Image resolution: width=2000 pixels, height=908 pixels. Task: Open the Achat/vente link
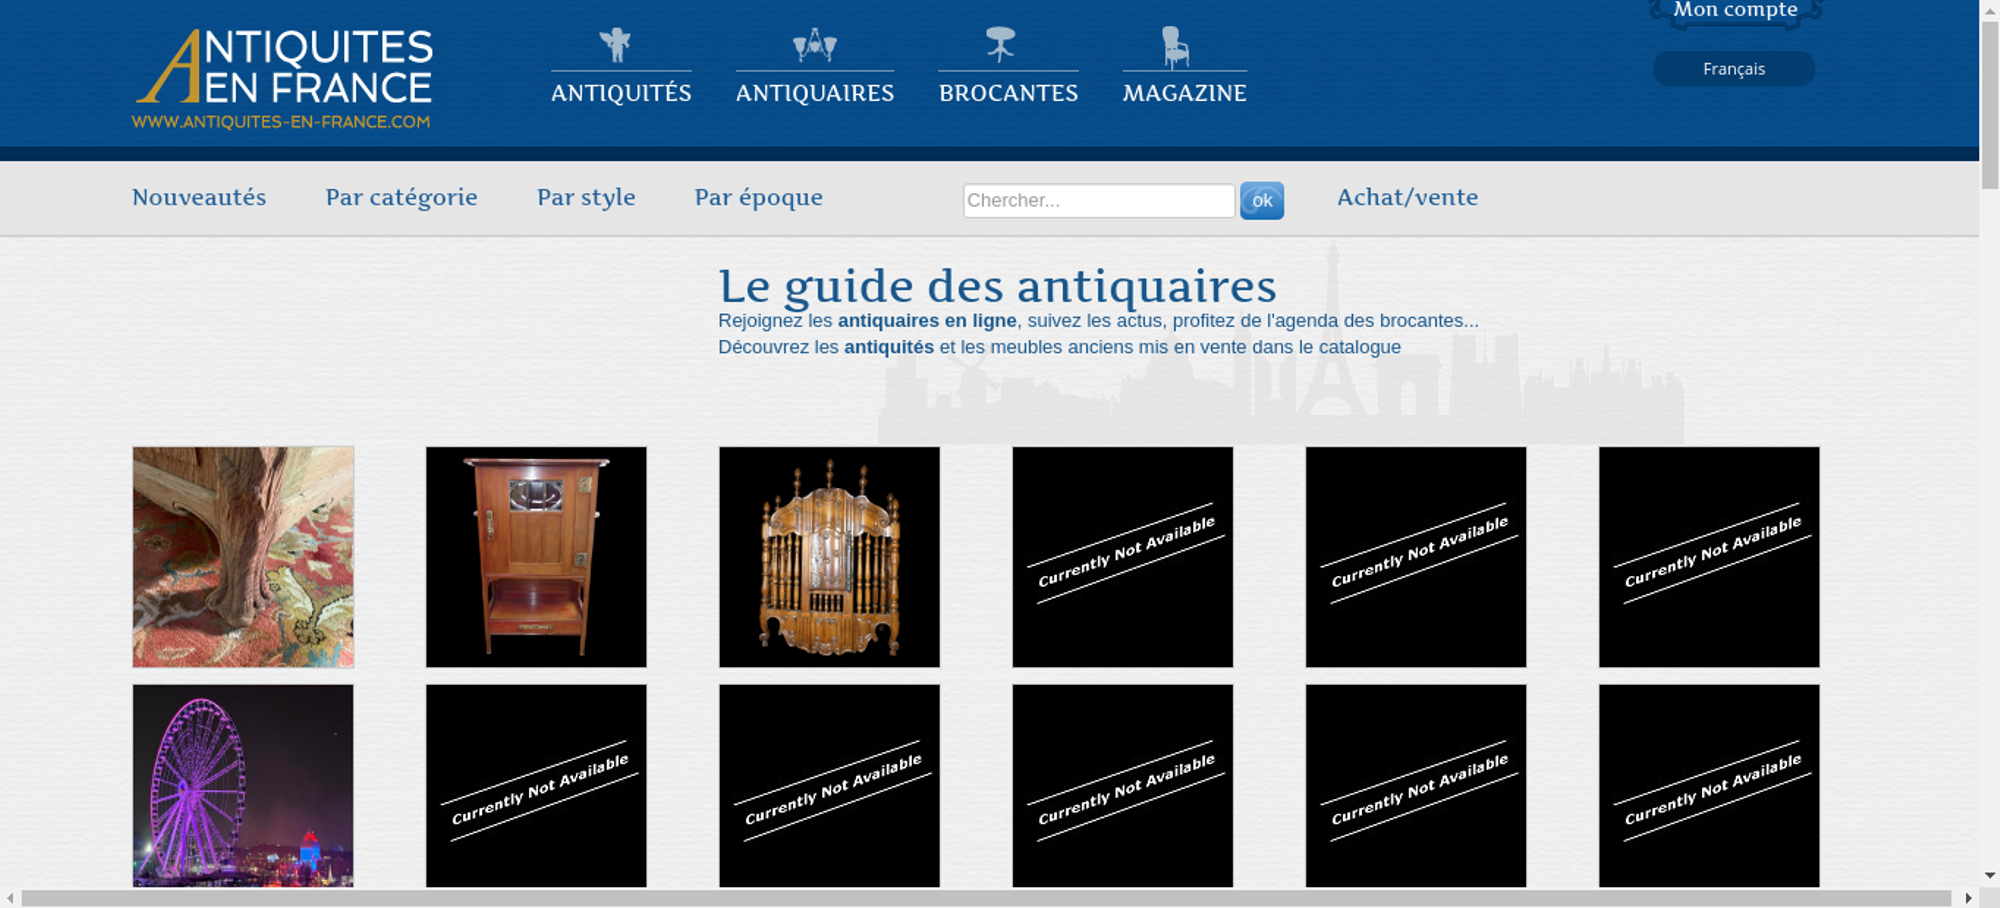(x=1407, y=198)
